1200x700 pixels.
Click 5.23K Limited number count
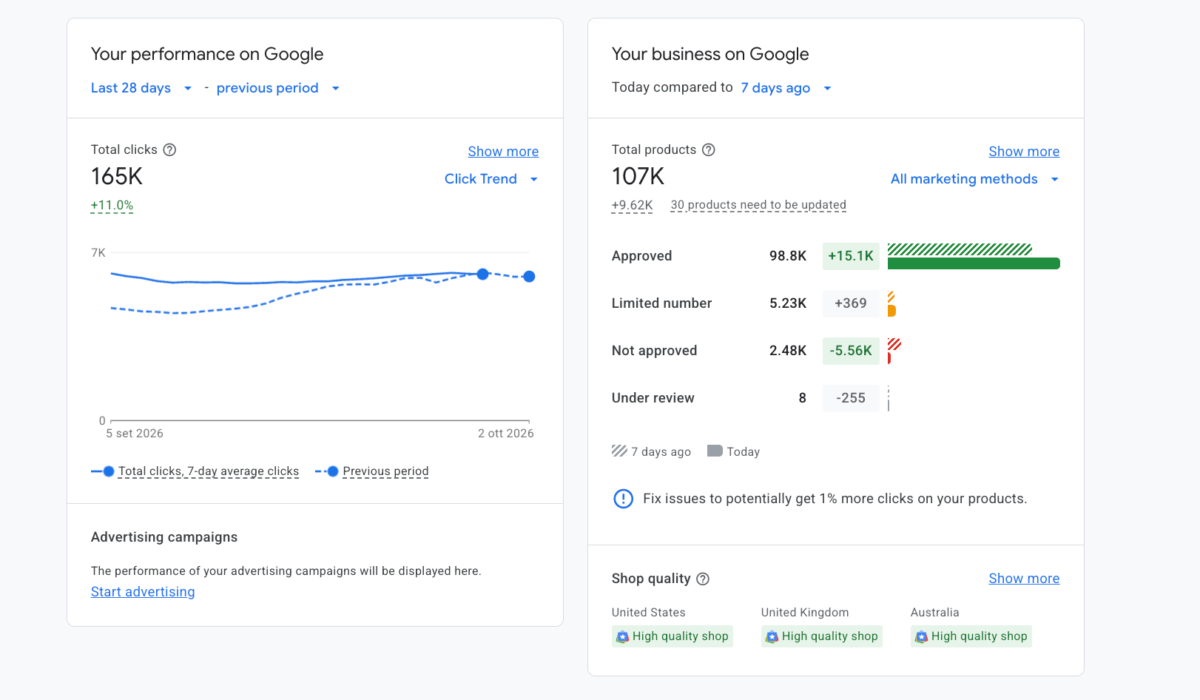[x=788, y=303]
